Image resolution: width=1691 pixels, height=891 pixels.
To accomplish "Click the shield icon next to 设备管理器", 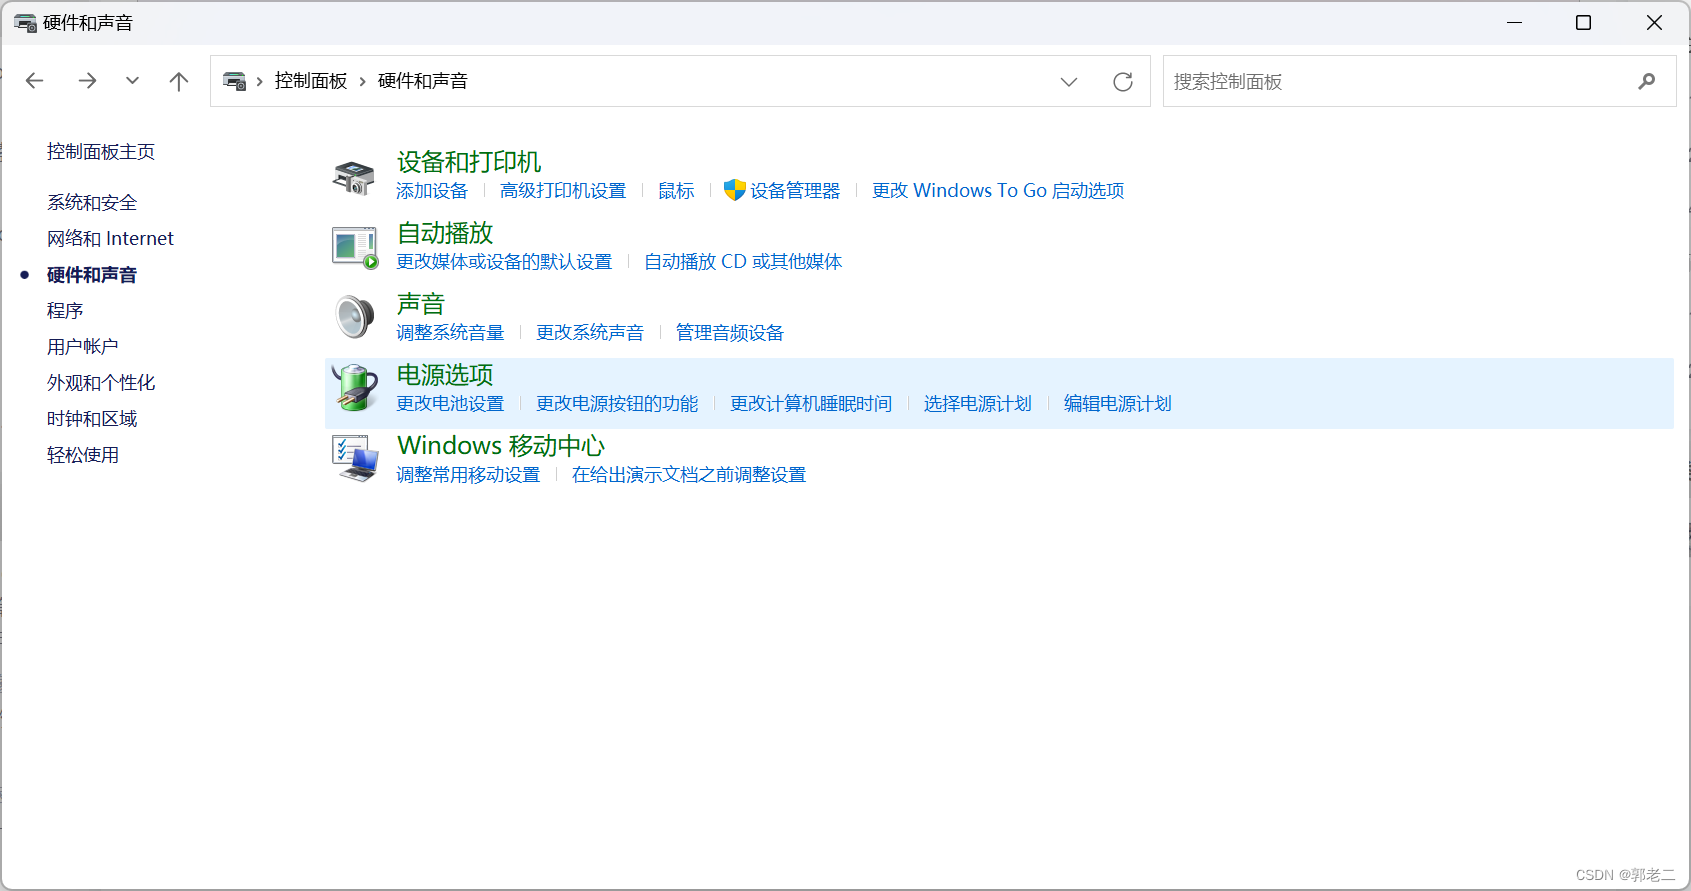I will click(735, 190).
